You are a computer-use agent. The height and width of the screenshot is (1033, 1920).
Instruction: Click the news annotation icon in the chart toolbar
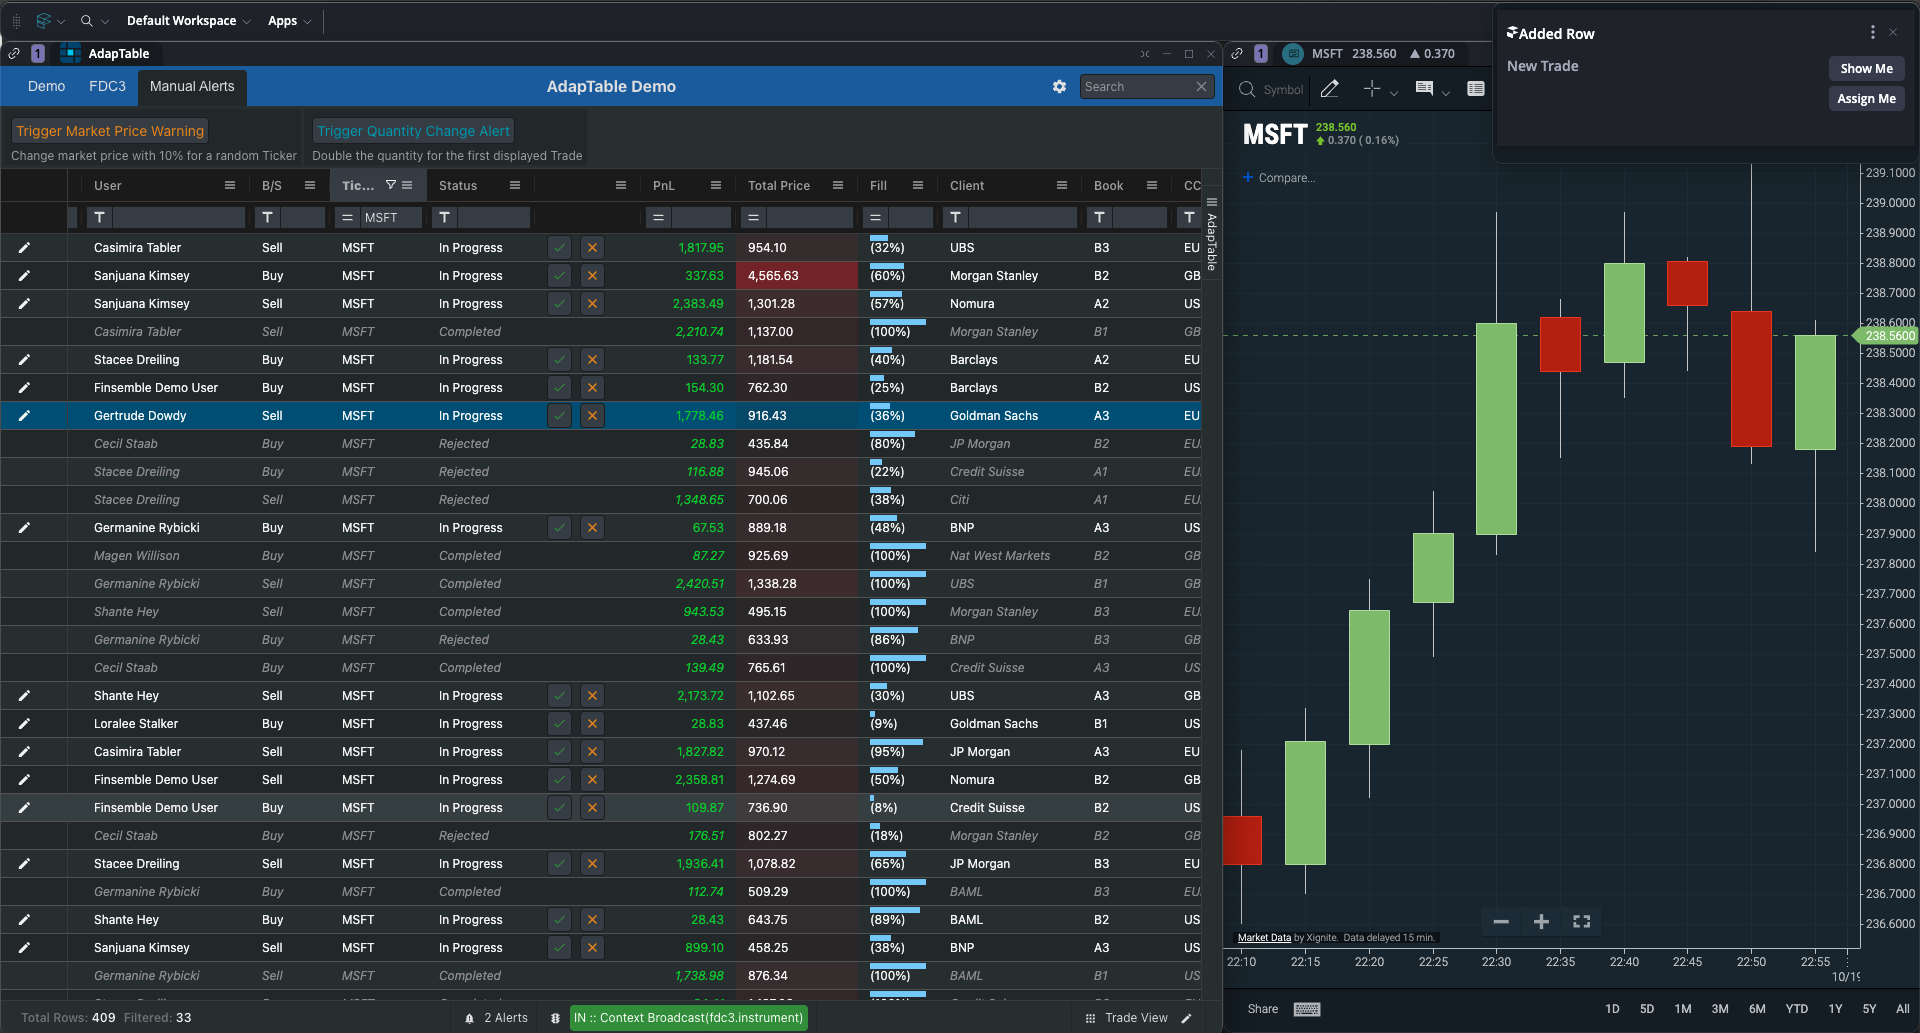point(1424,89)
